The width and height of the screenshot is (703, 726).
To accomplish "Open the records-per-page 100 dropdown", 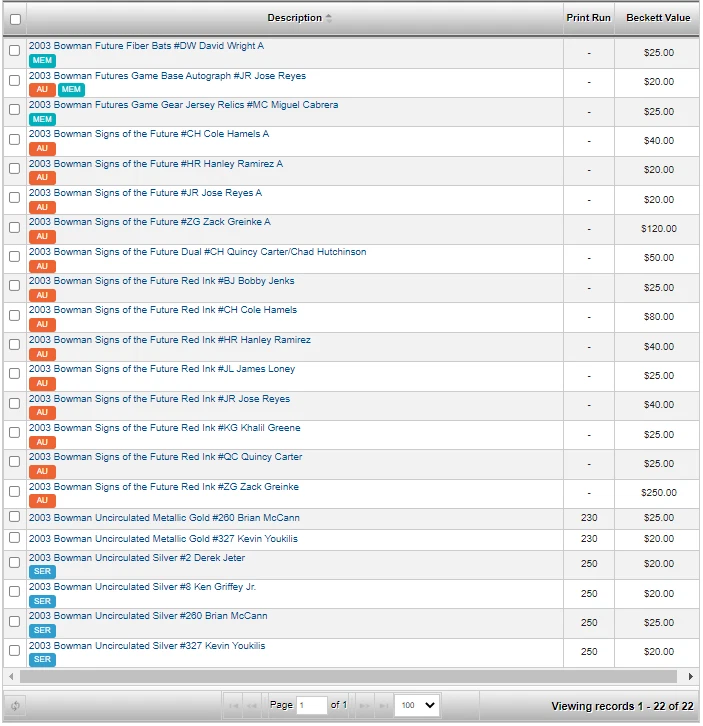I will (417, 705).
